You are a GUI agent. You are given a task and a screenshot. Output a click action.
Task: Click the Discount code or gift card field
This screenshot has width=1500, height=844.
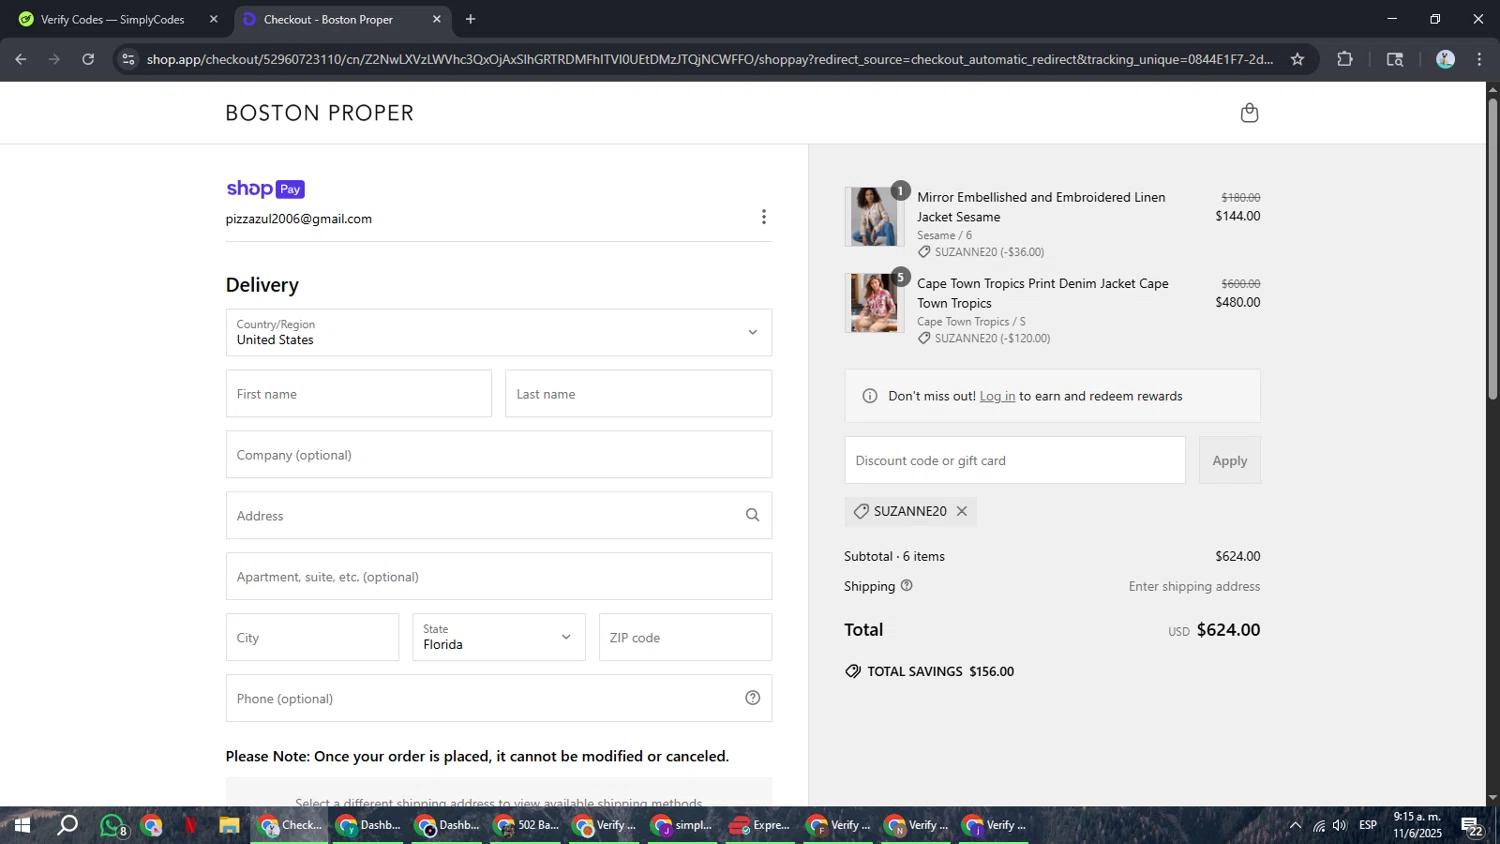point(1015,460)
